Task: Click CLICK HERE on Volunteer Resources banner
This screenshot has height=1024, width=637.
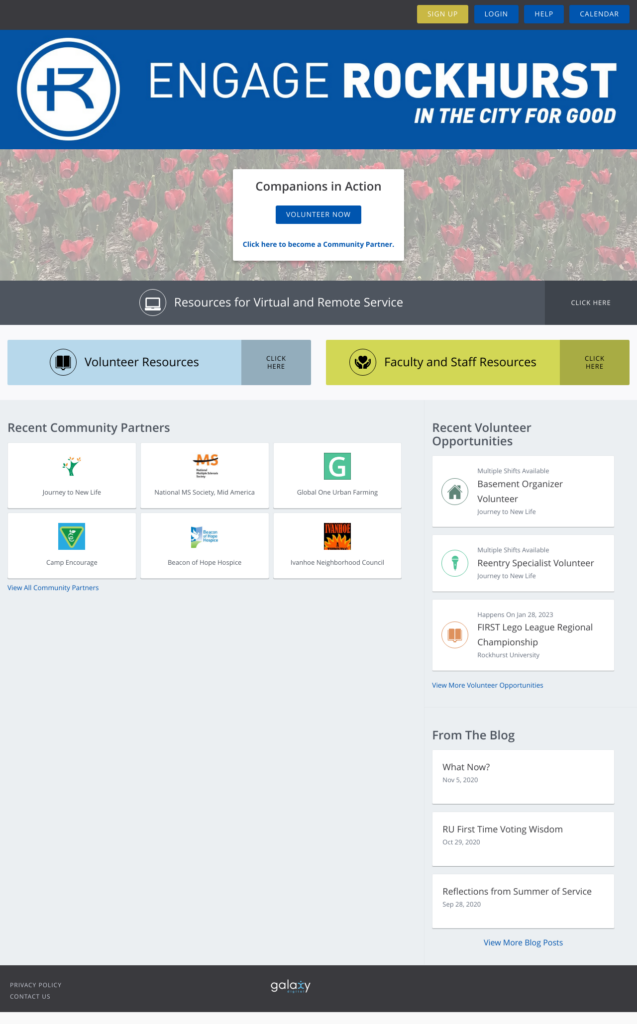Action: [276, 362]
